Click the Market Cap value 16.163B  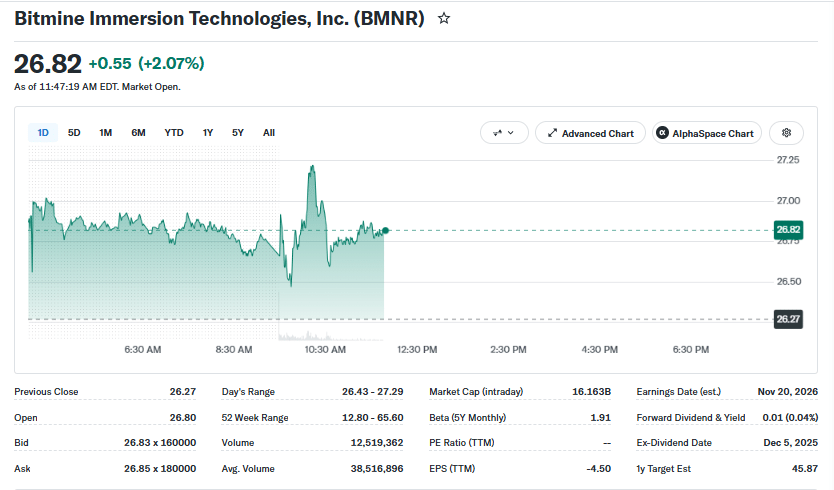[591, 392]
